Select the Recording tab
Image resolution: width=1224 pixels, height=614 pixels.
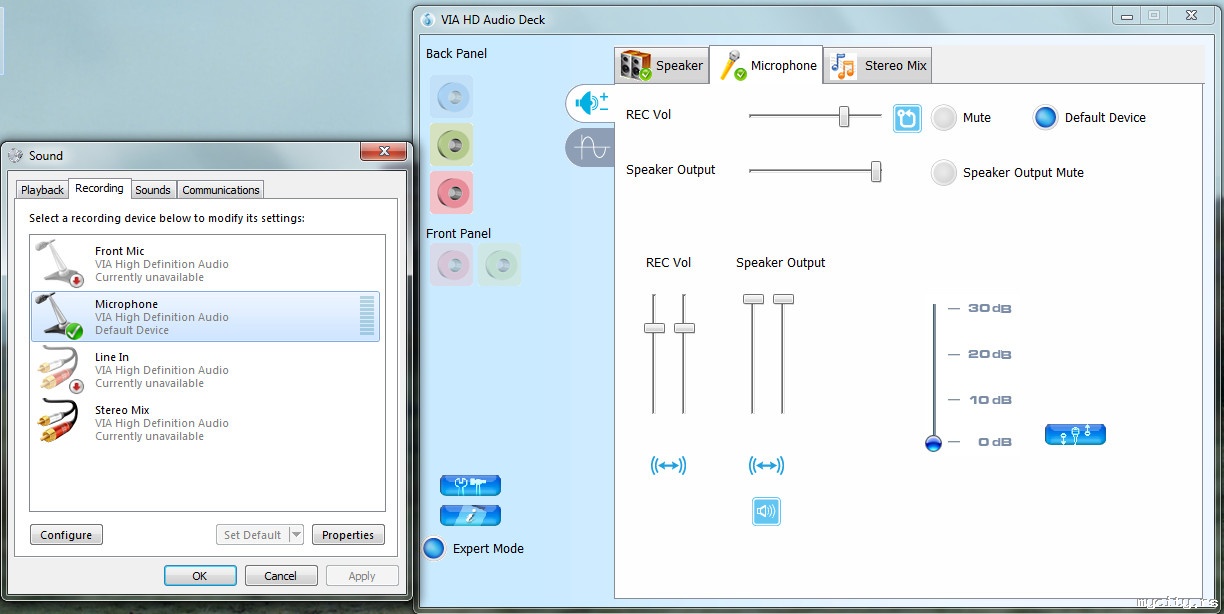click(x=100, y=188)
